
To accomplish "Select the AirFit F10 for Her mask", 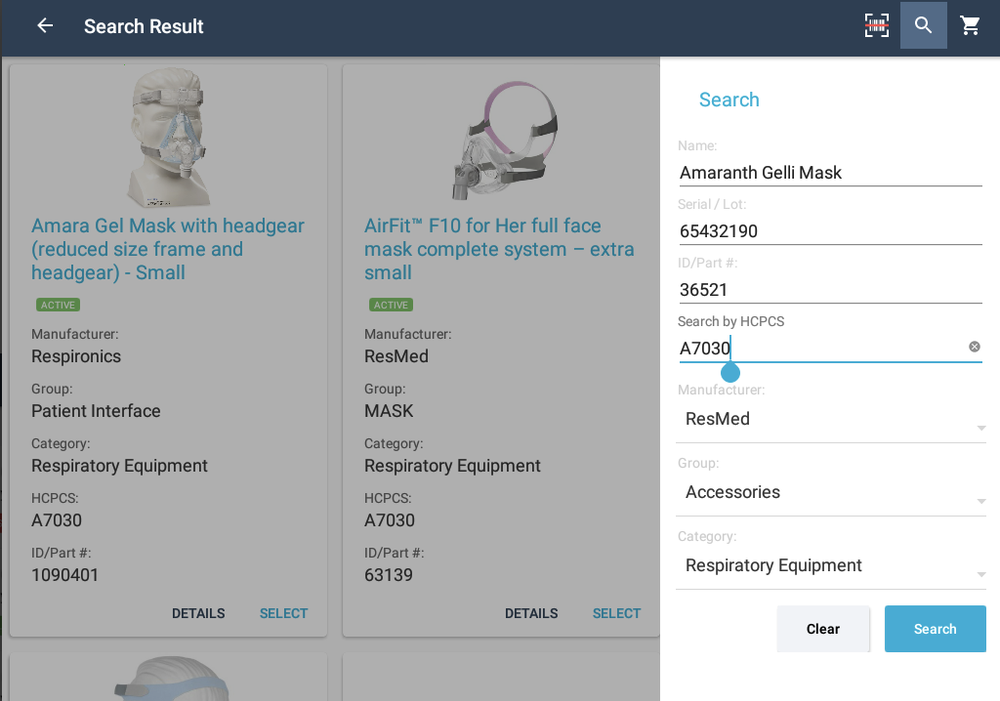I will click(616, 613).
